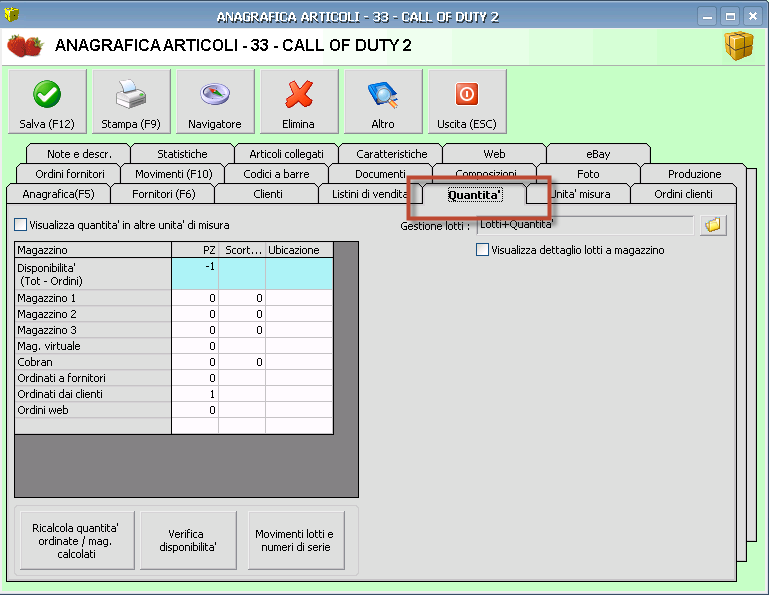Switch to the Codici a barre tab

[x=276, y=174]
